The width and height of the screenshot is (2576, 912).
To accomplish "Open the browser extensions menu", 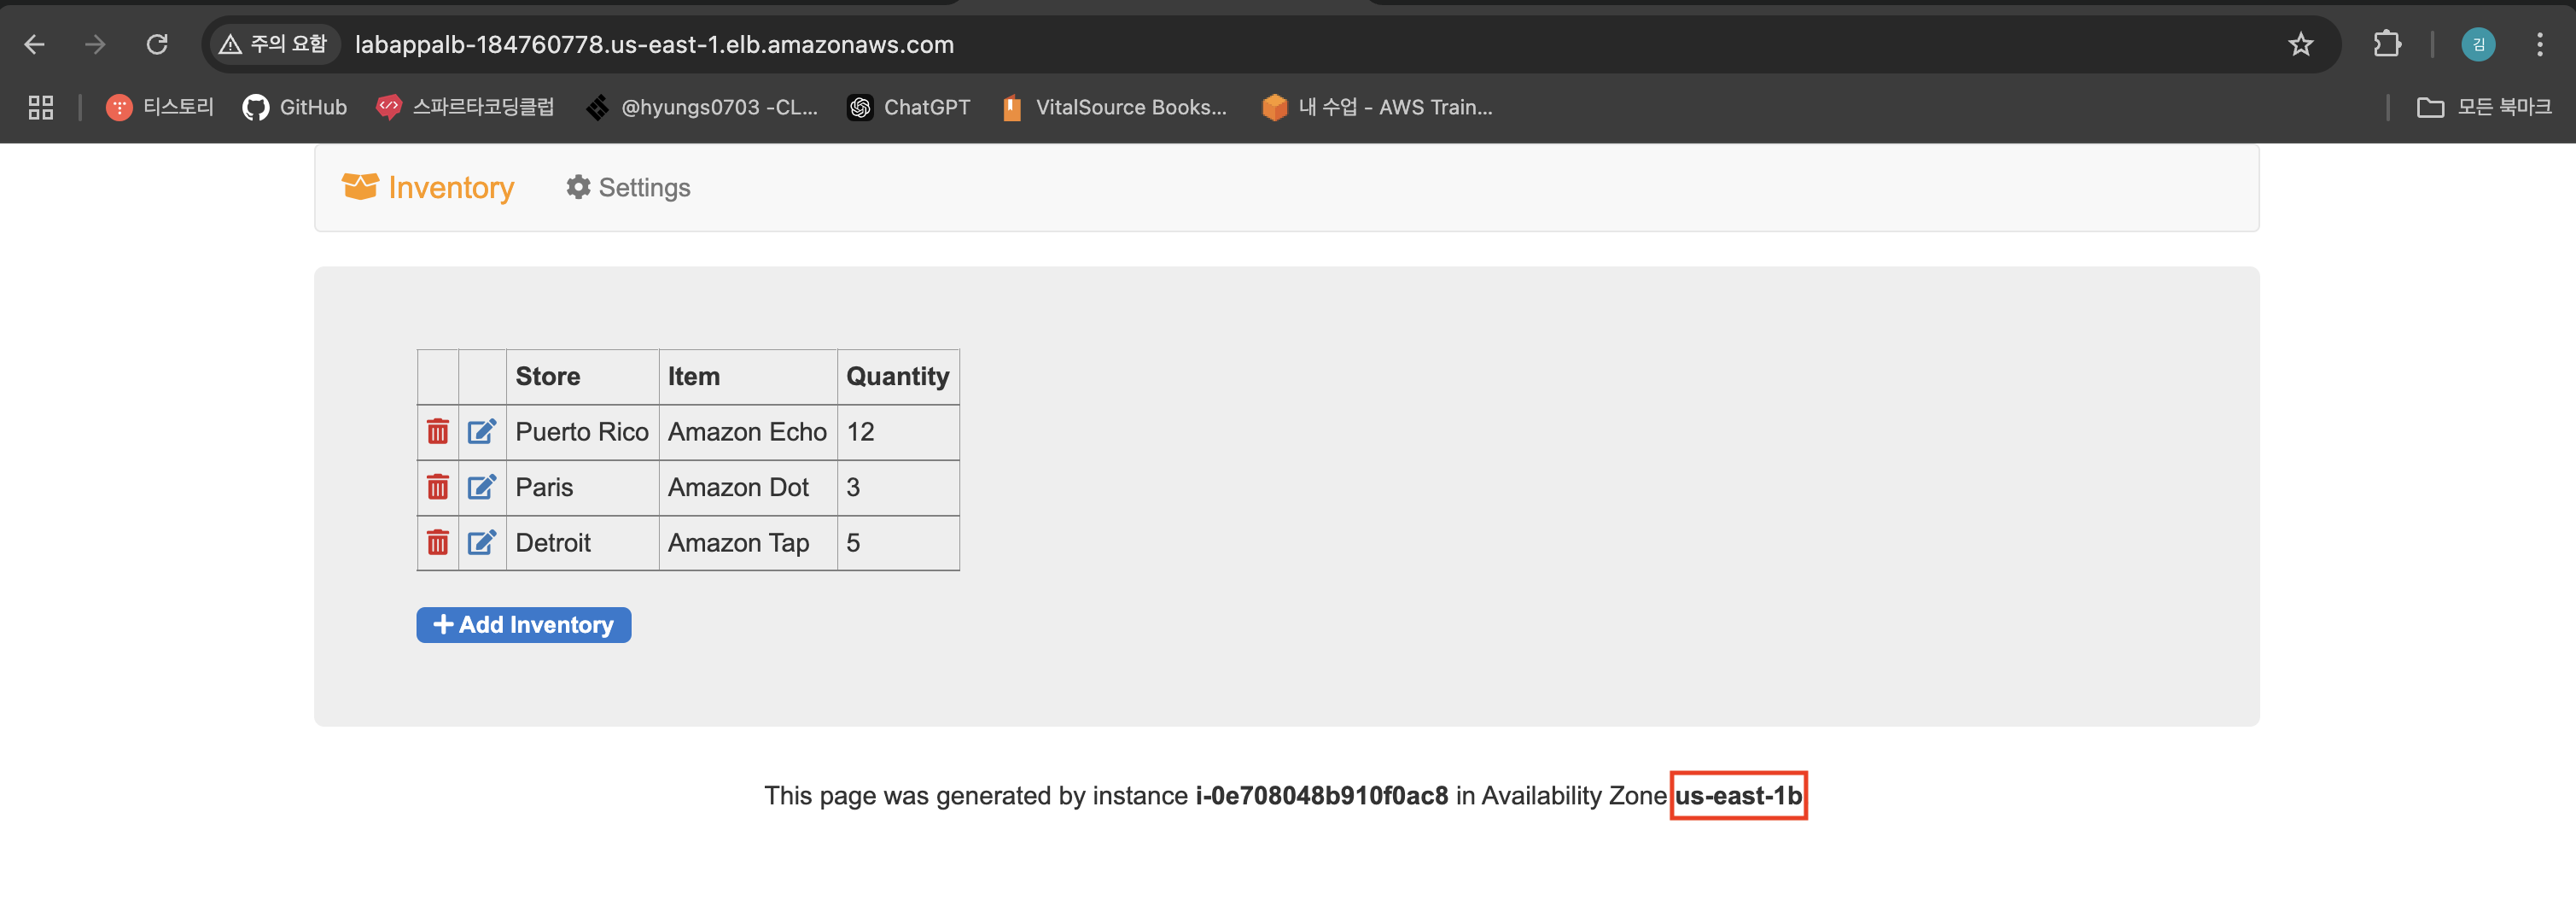I will [x=2387, y=45].
